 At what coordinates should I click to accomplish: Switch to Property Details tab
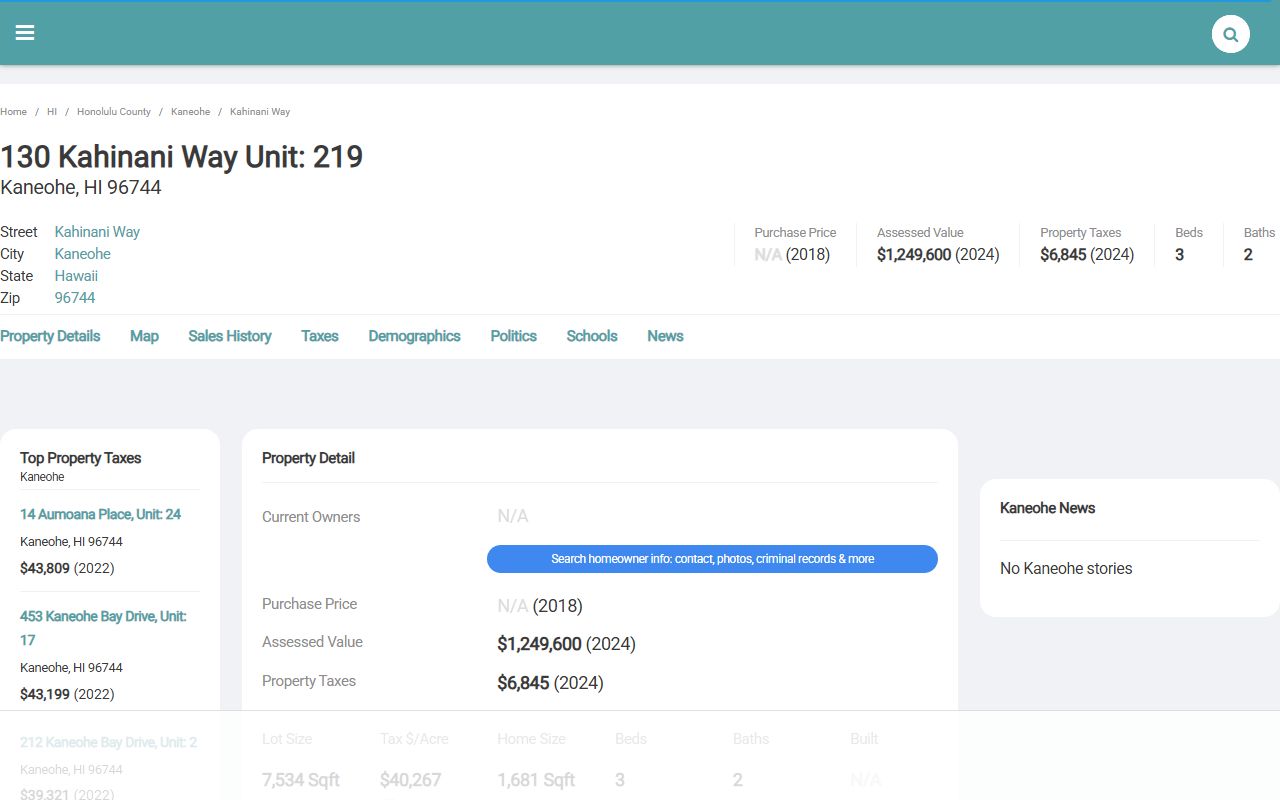pos(50,336)
